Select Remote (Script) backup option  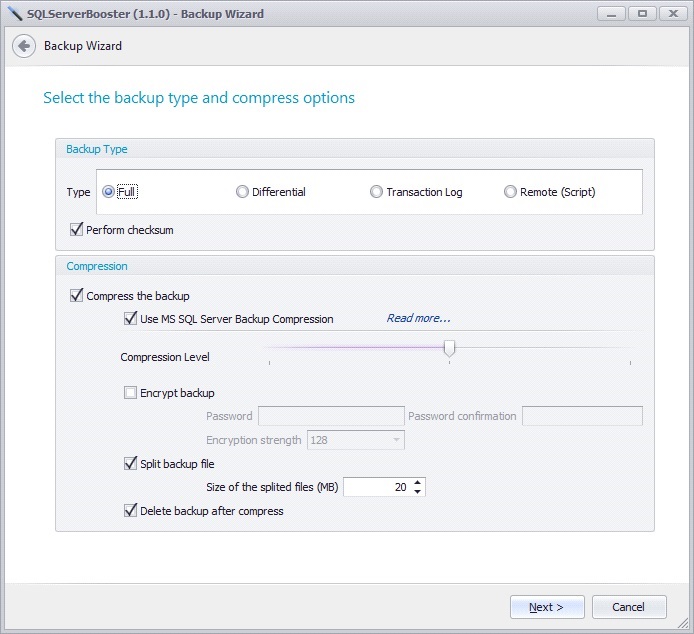click(510, 192)
